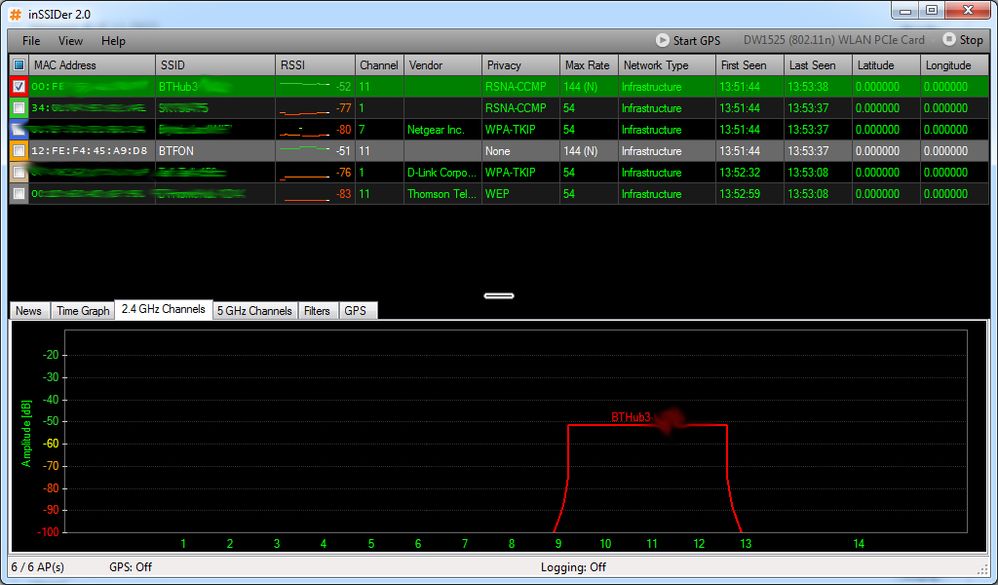Switch to the Time Graph tab
The height and width of the screenshot is (585, 998).
[83, 311]
